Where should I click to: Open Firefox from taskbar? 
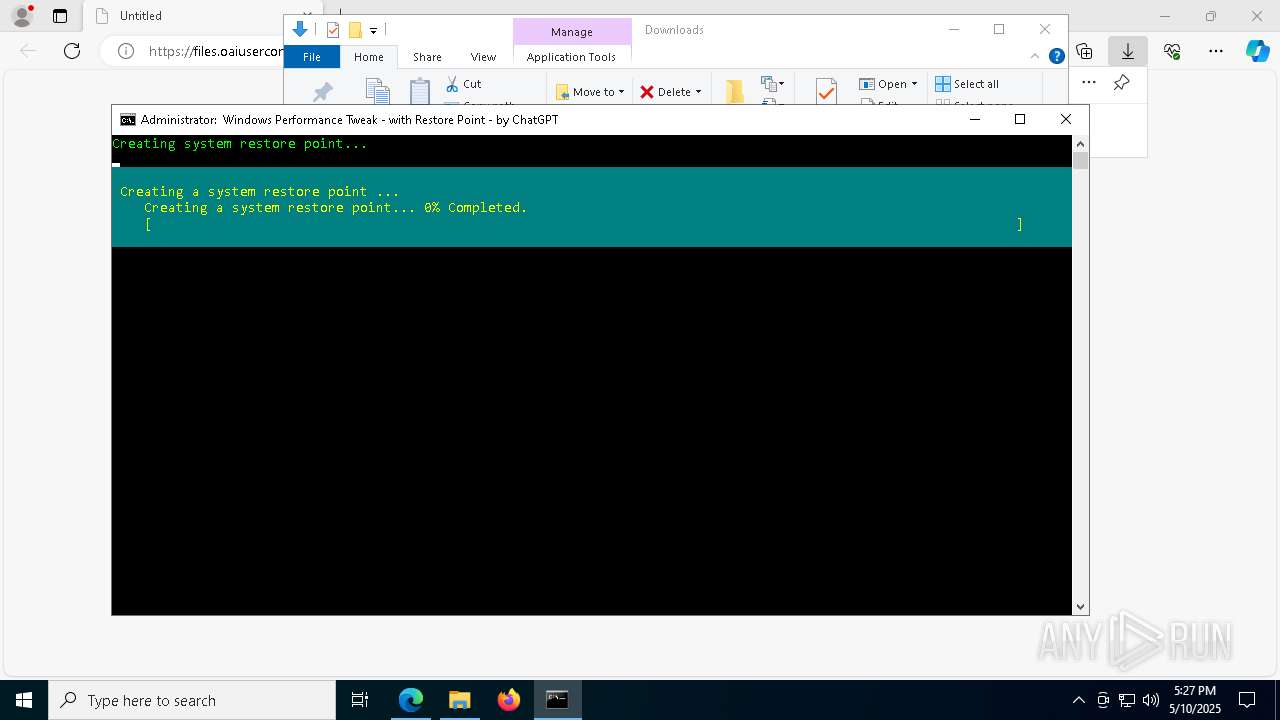pos(509,700)
